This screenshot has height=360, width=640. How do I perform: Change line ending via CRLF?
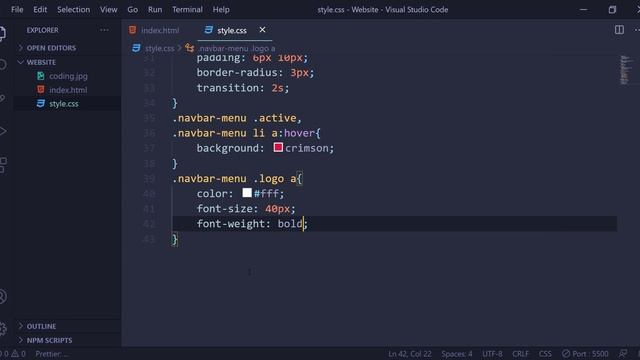point(520,354)
